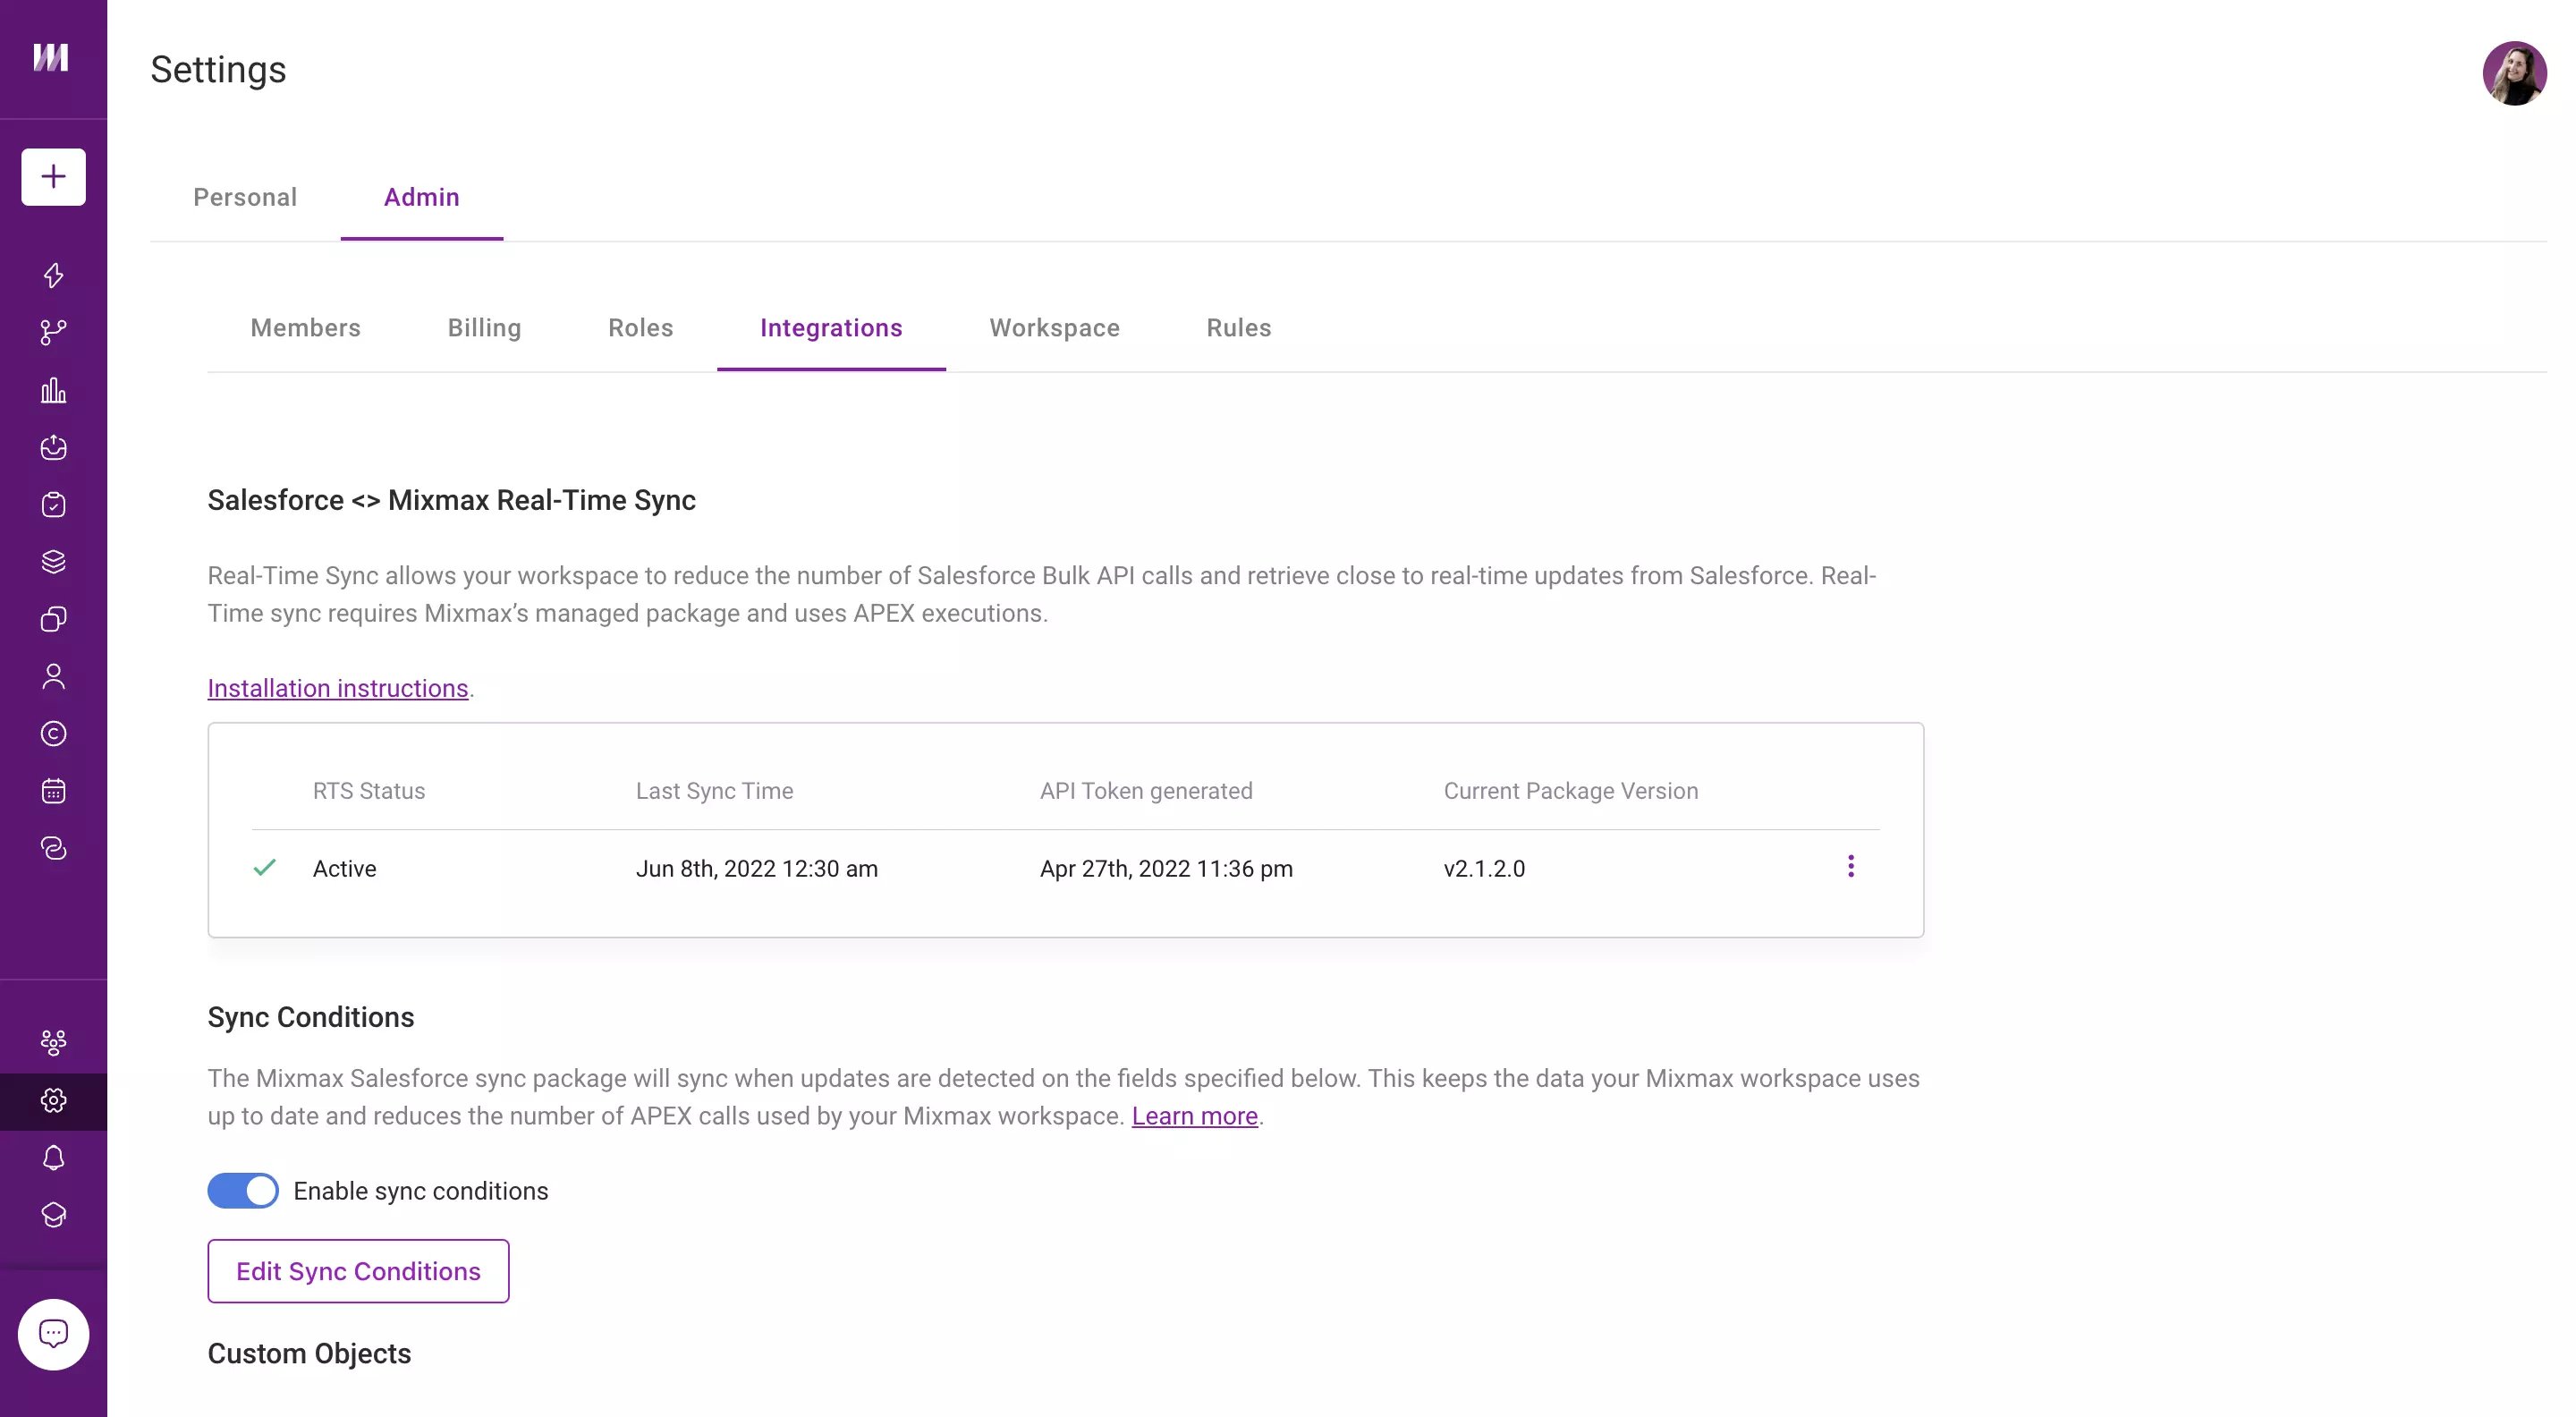Screen dimensions: 2576x1417
Task: Click the plus compose button
Action: pyautogui.click(x=53, y=177)
